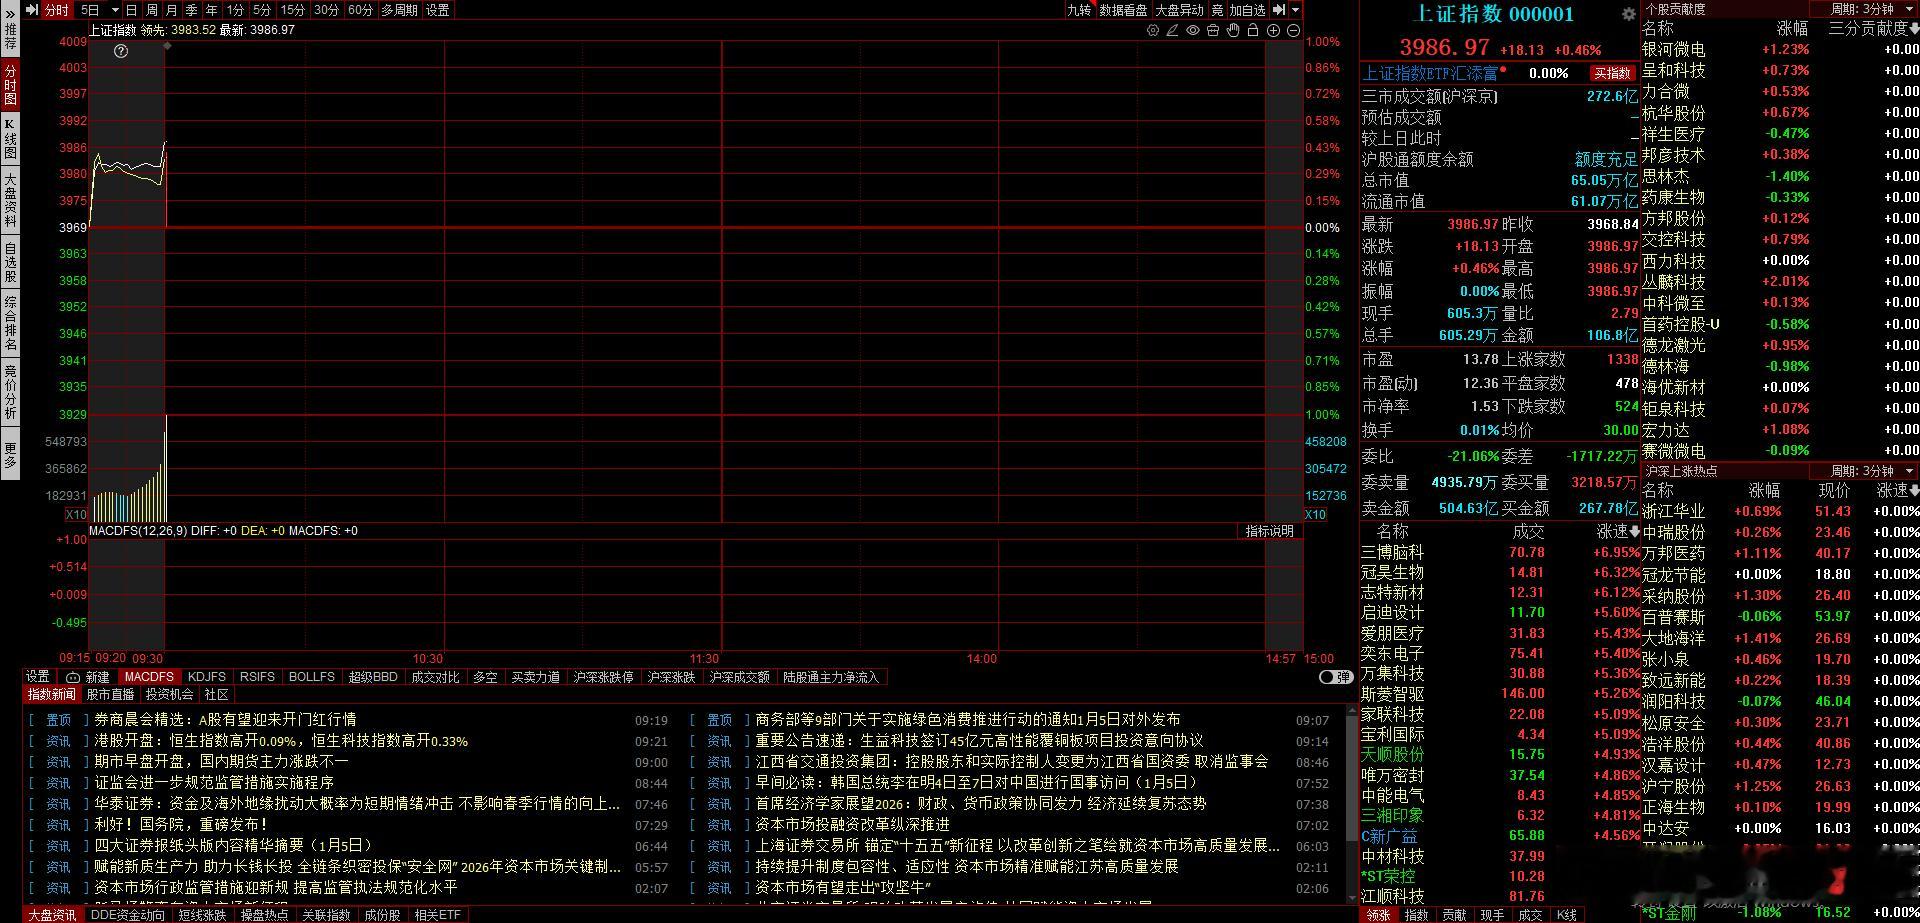Open the KDJFS indicator tab
Viewport: 1920px width, 923px height.
(x=207, y=677)
